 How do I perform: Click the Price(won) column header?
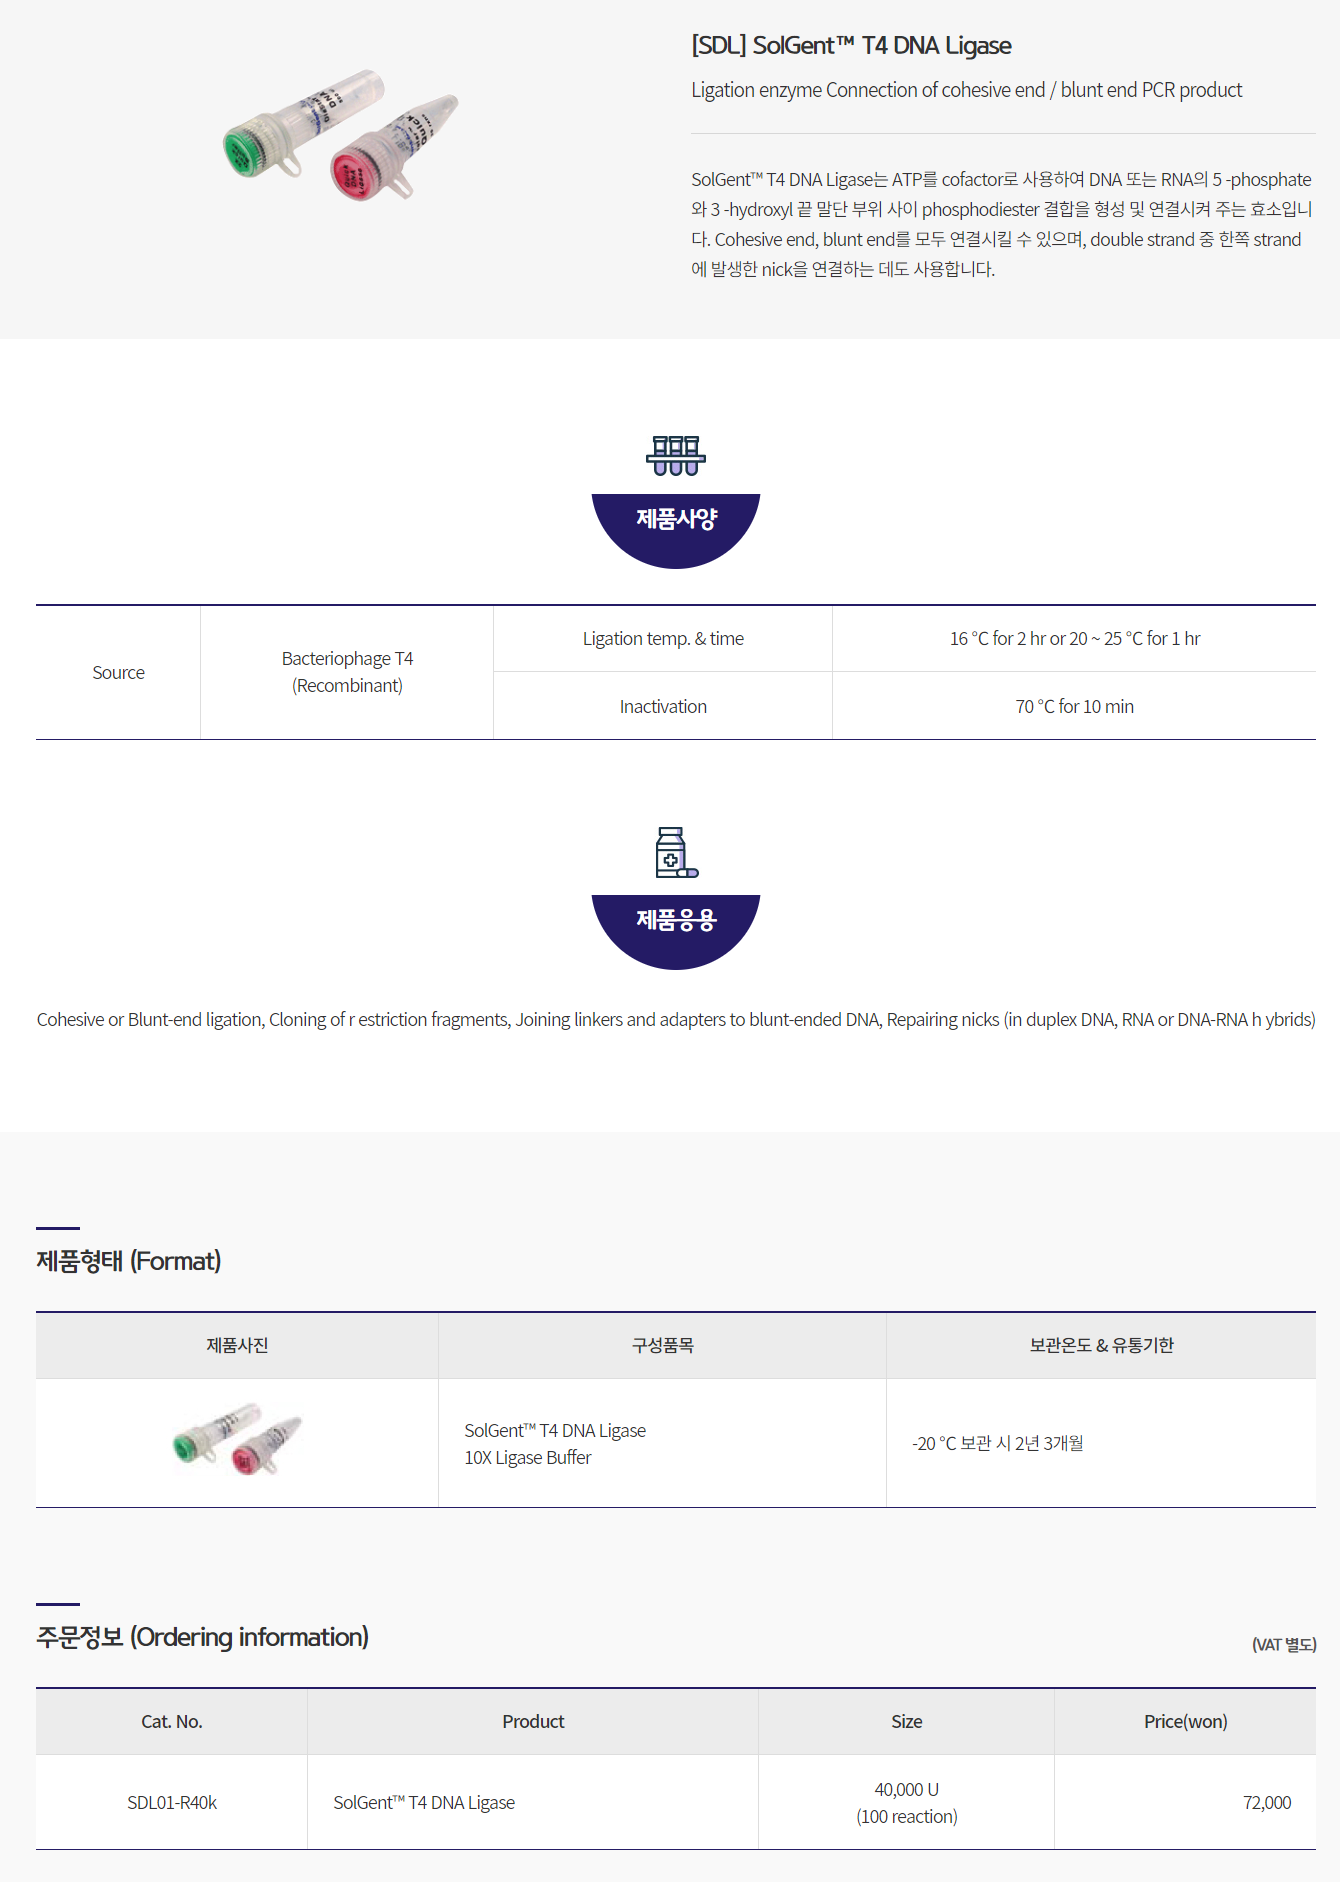pos(1185,1721)
